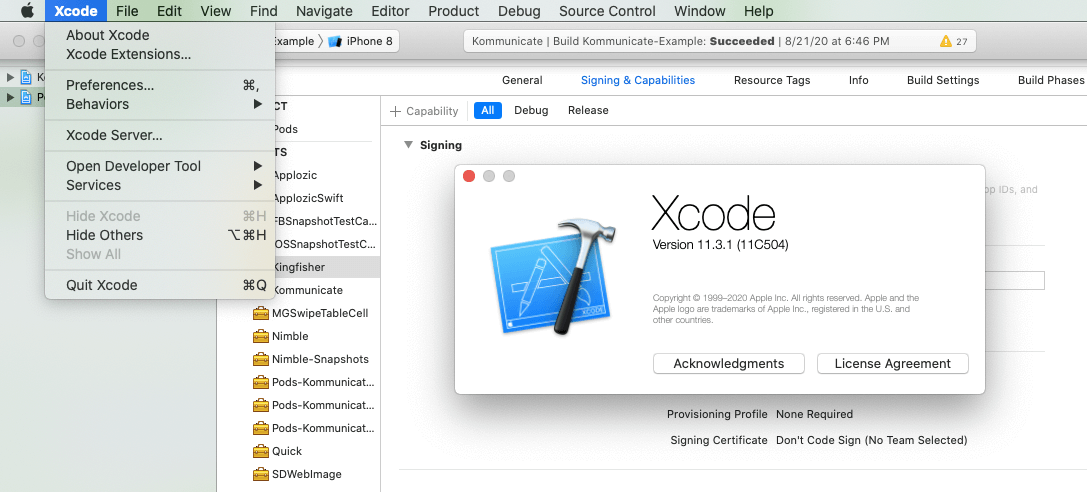Click the None Required provisioning value
The height and width of the screenshot is (492, 1087).
point(815,414)
